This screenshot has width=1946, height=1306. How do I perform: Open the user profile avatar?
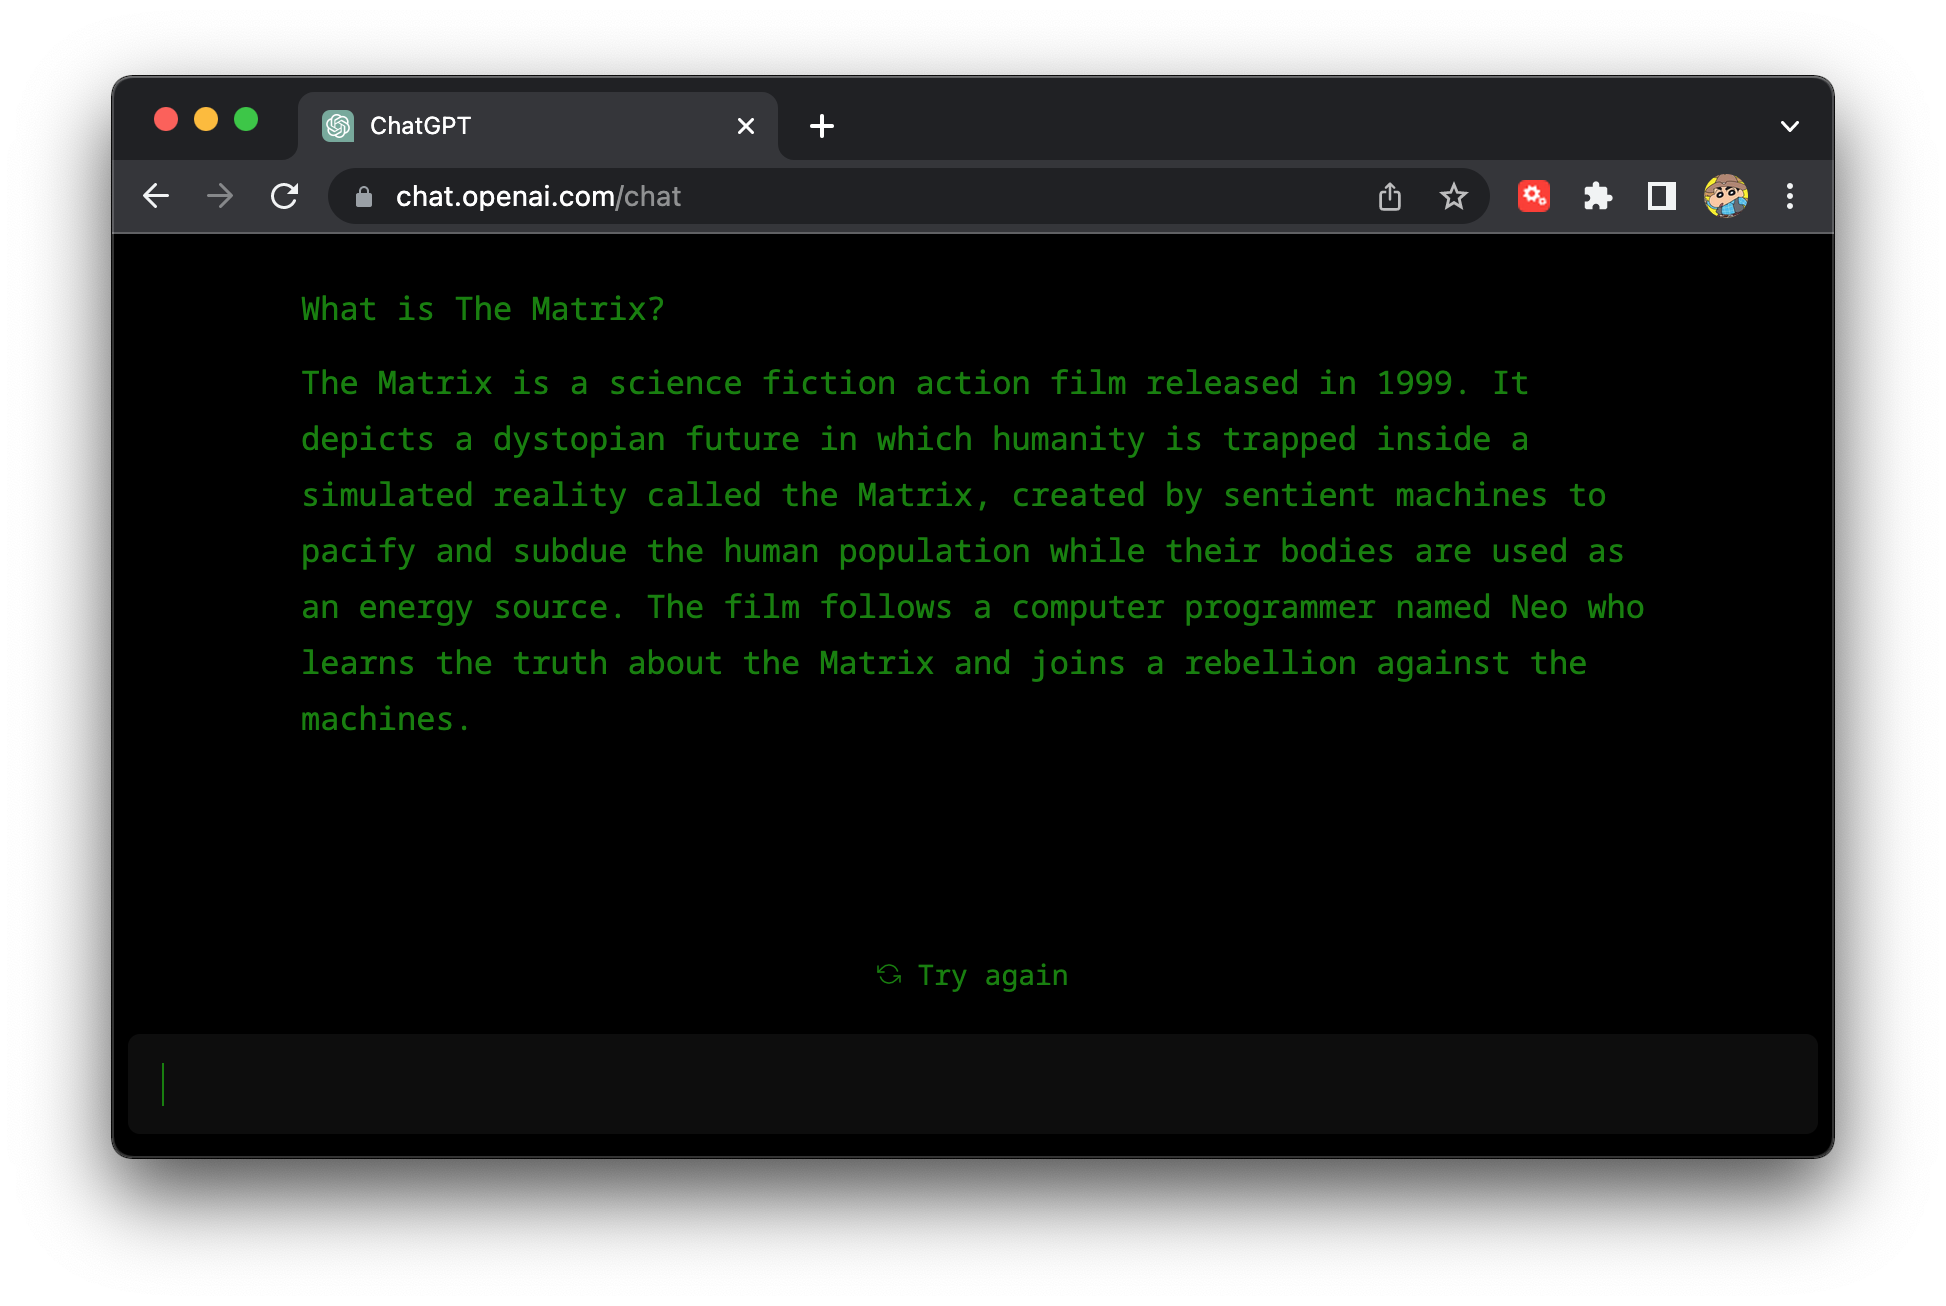pos(1725,196)
